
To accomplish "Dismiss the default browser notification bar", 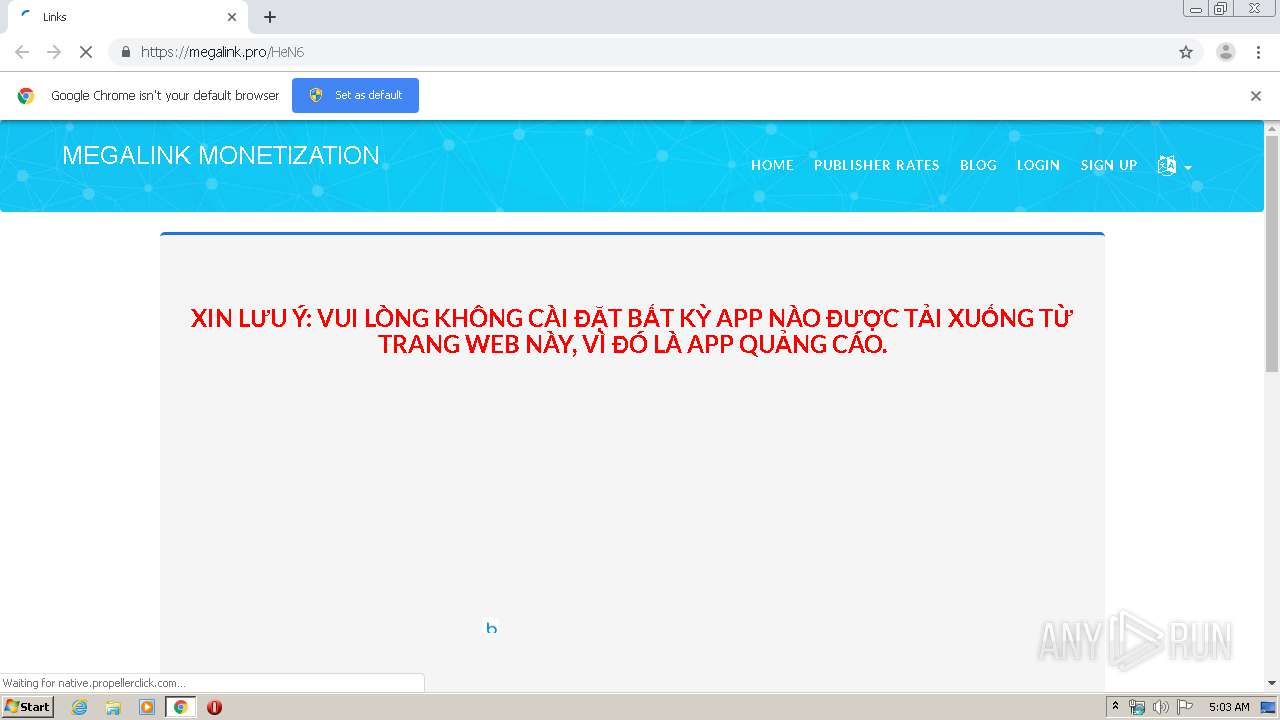I will 1256,96.
